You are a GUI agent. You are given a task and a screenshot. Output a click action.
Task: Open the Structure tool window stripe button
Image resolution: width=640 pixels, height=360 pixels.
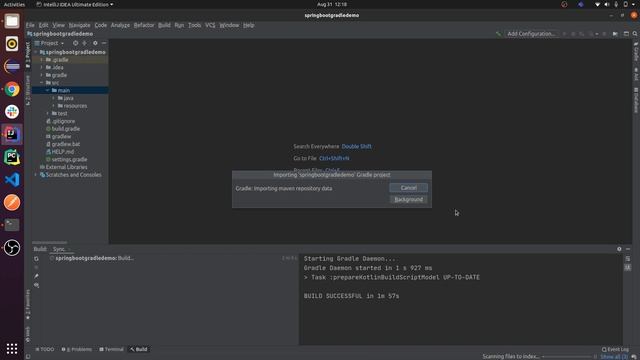(x=28, y=90)
